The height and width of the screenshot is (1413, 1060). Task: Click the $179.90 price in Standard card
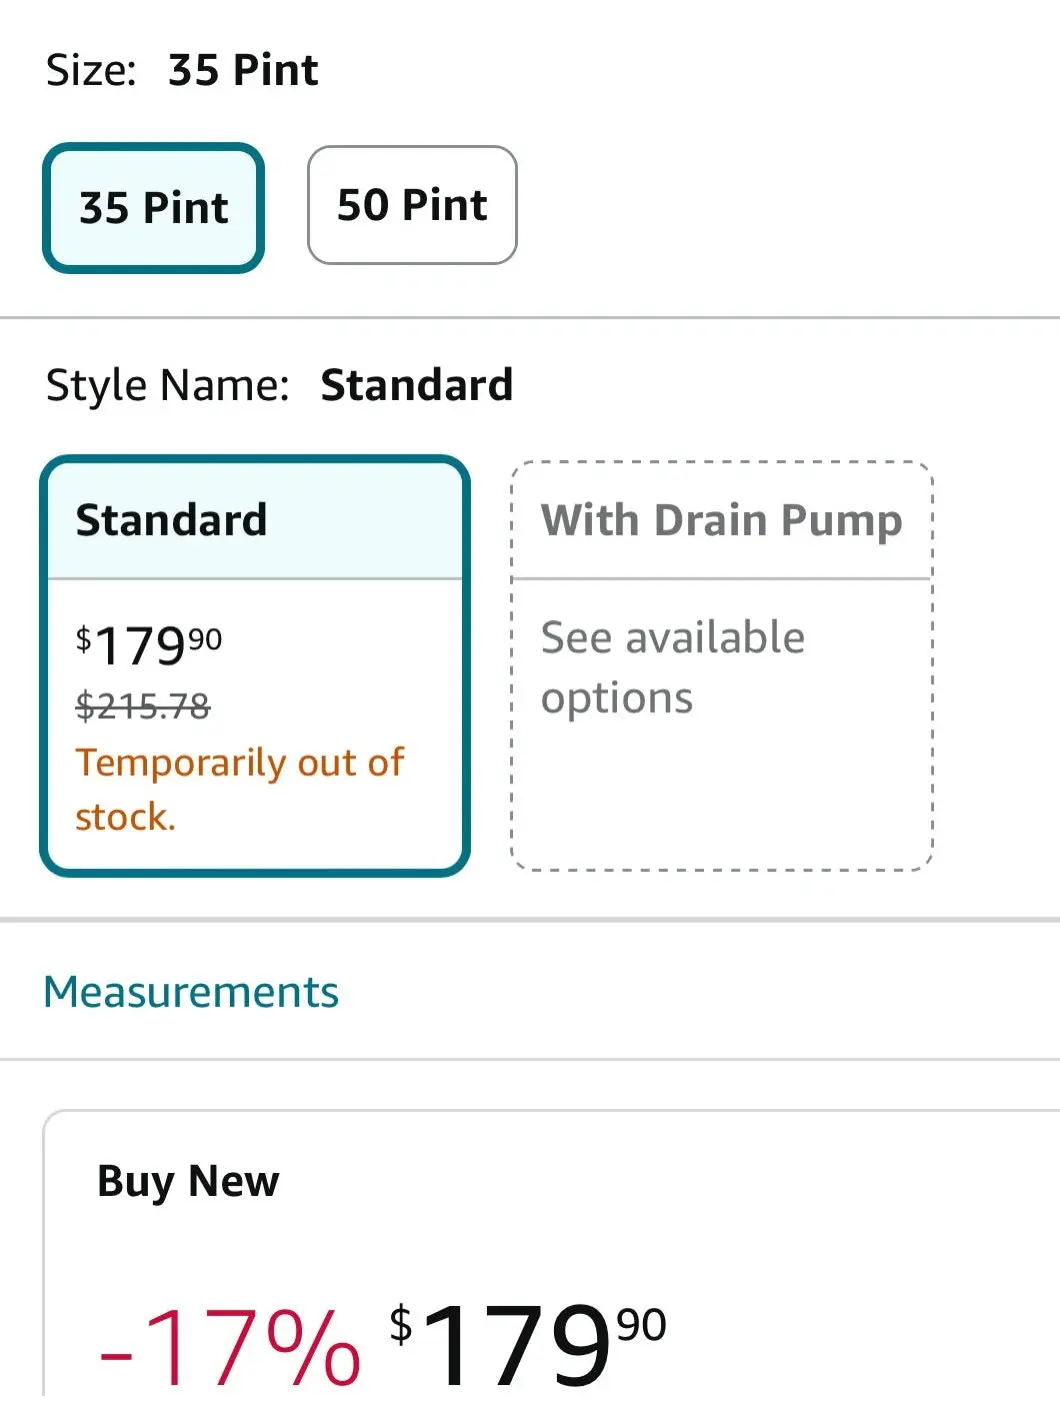(x=149, y=644)
